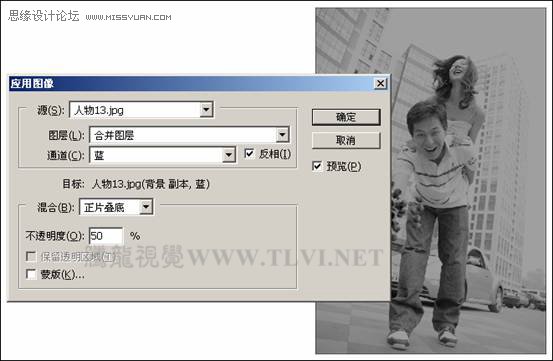
Task: Click the 合并图层 layer field text
Action: tap(114, 135)
